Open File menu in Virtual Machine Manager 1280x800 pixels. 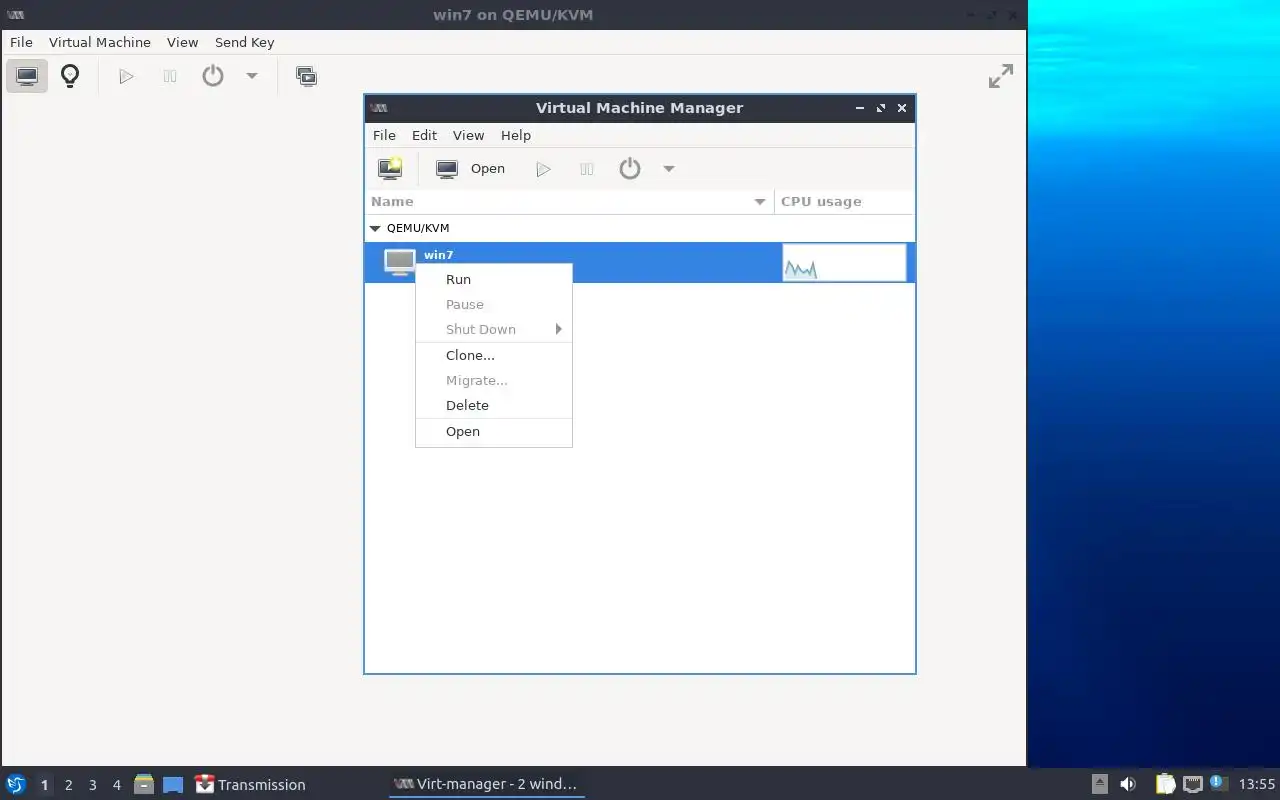pos(384,135)
